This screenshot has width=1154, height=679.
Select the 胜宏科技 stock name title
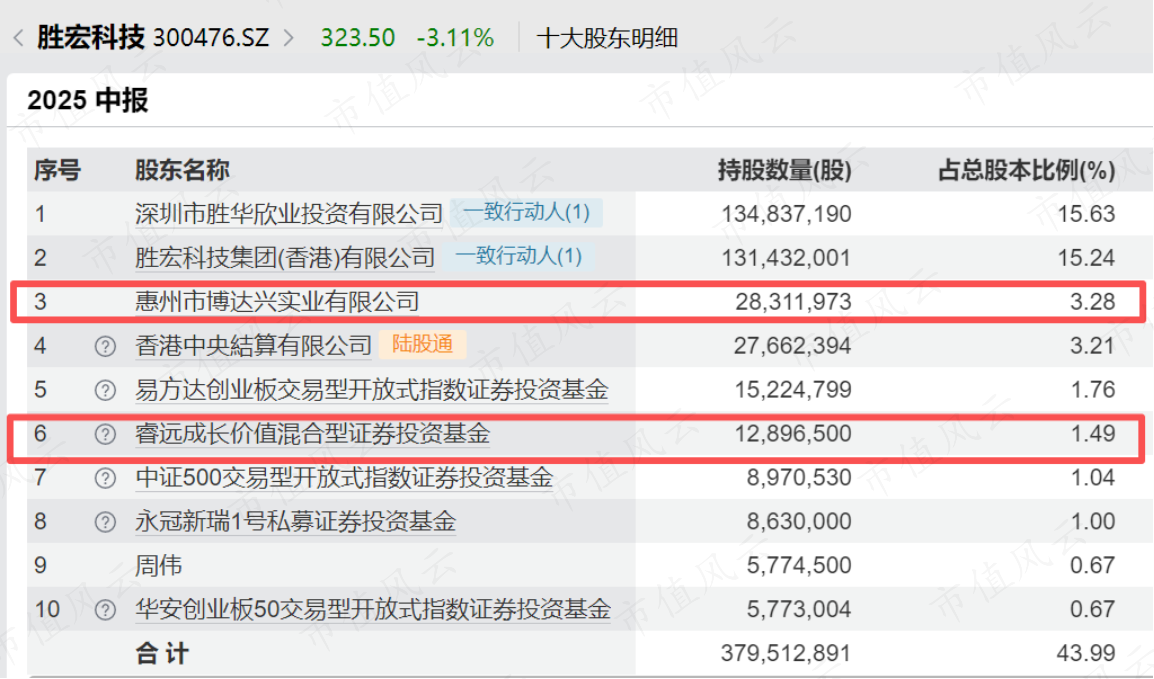pyautogui.click(x=91, y=37)
